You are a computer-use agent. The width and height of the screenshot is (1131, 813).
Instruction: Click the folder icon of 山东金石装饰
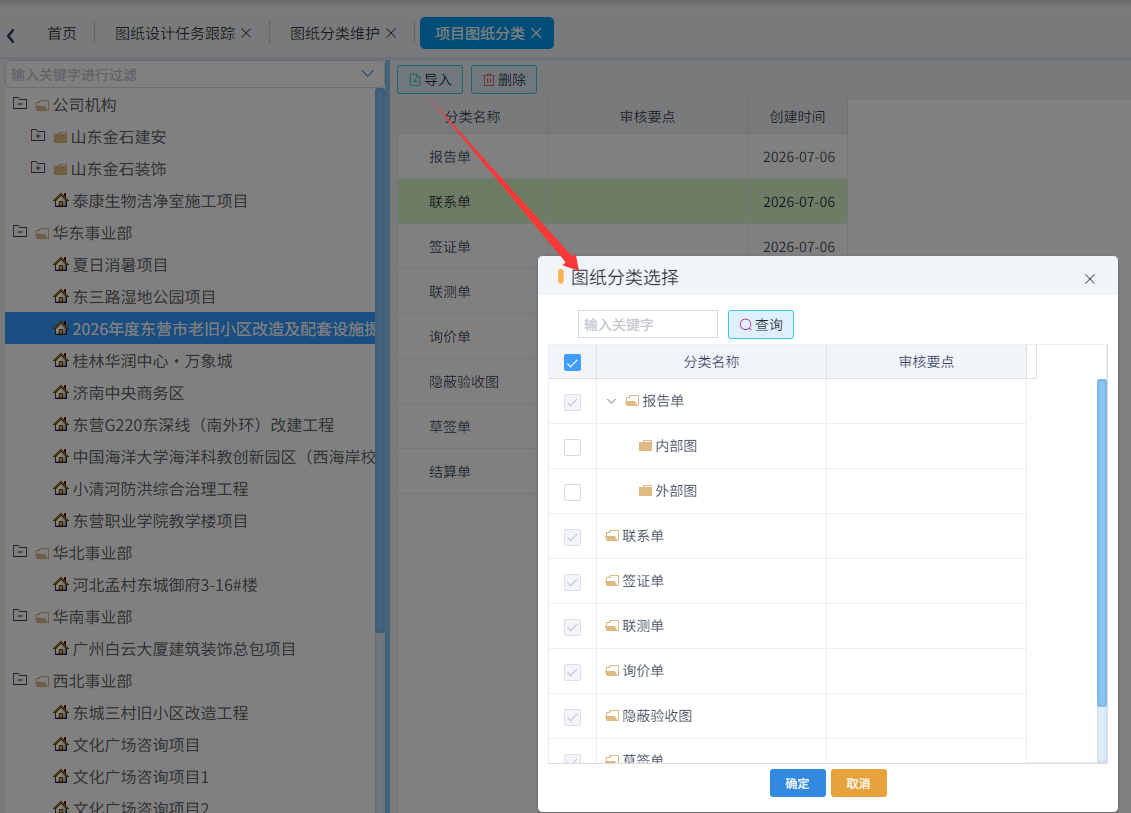click(61, 170)
